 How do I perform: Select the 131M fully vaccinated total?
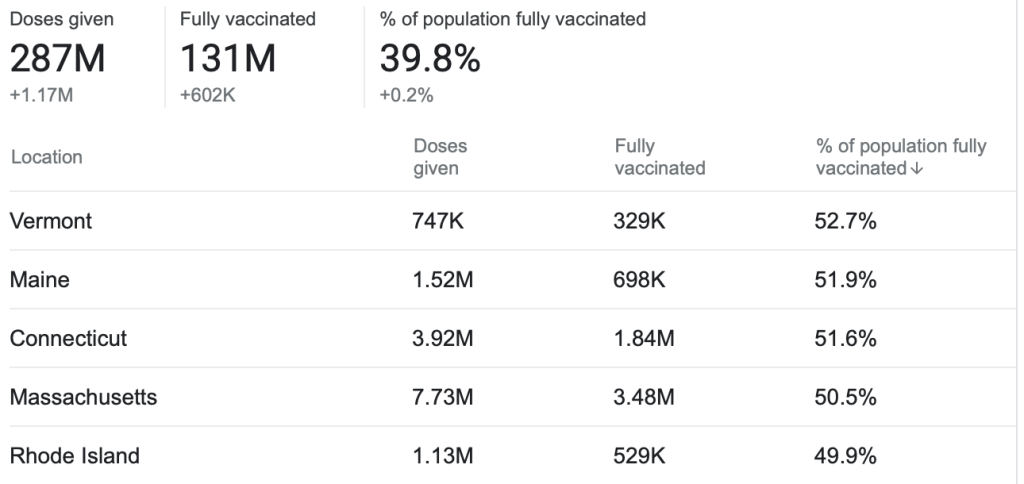(x=228, y=61)
